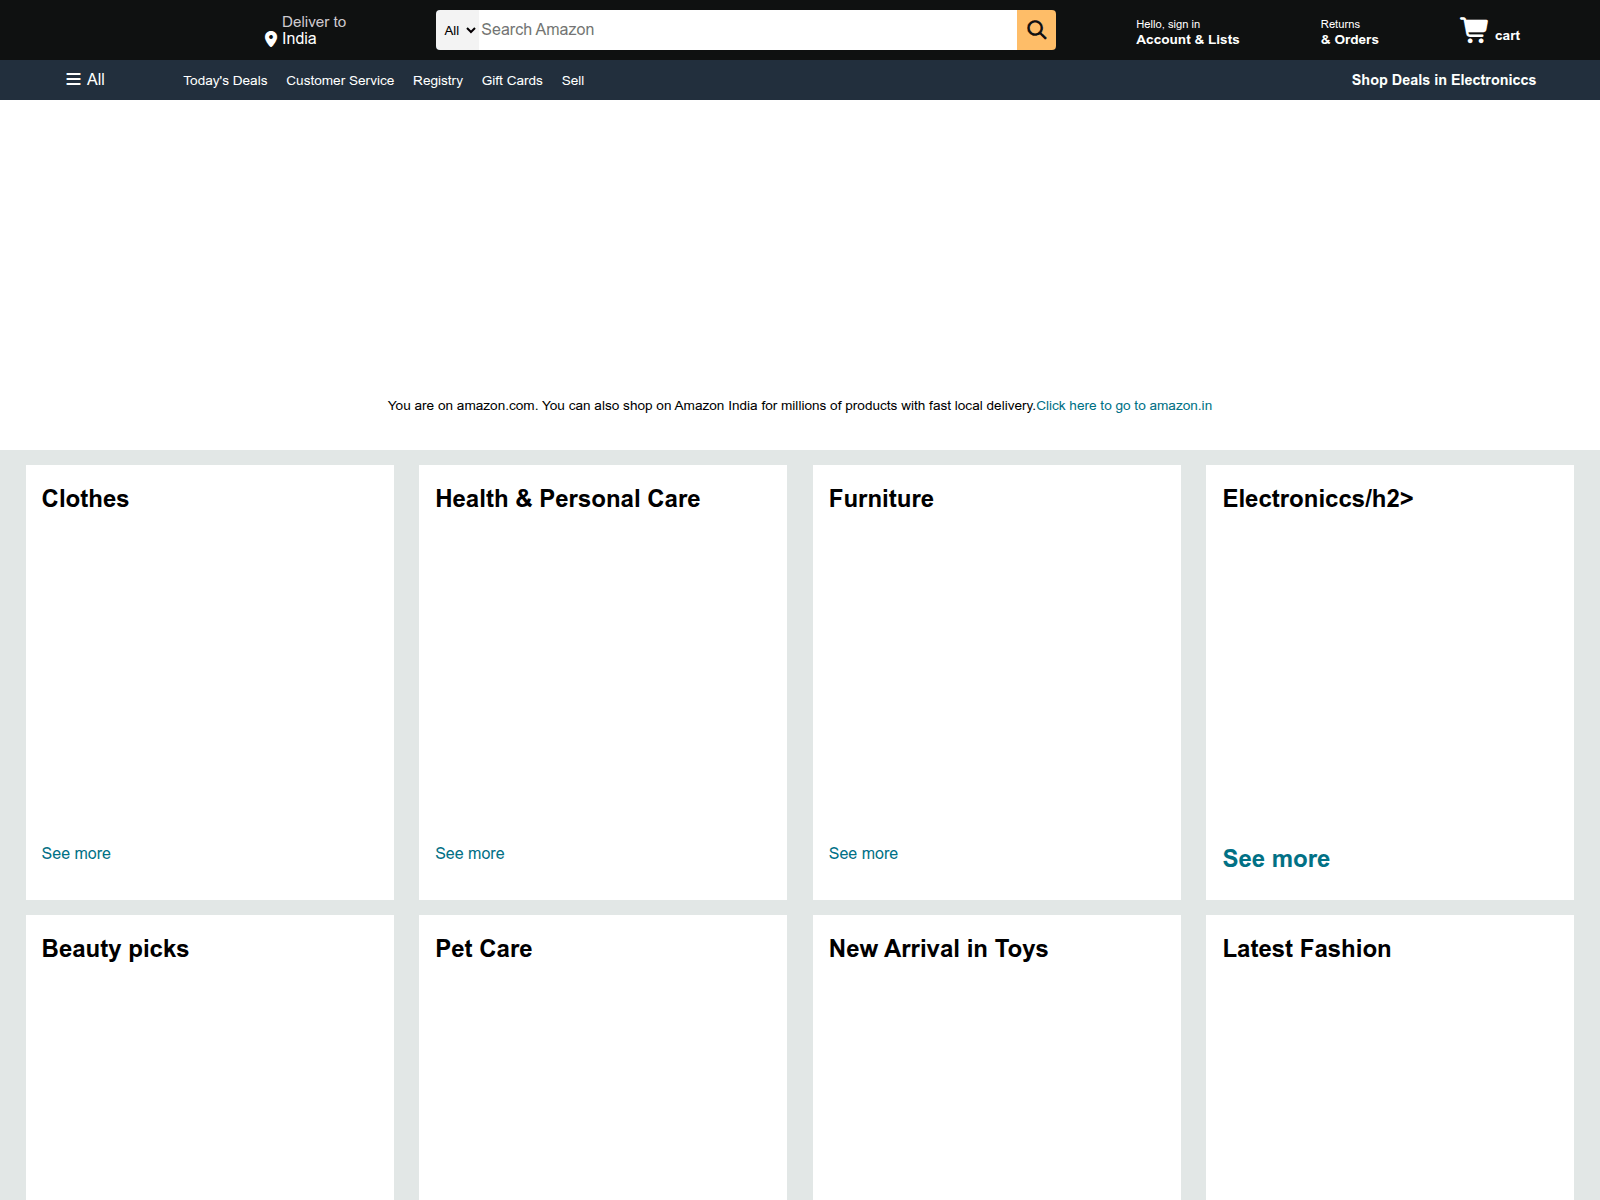Click the location pin Deliver to India
The height and width of the screenshot is (1200, 1600).
304,31
